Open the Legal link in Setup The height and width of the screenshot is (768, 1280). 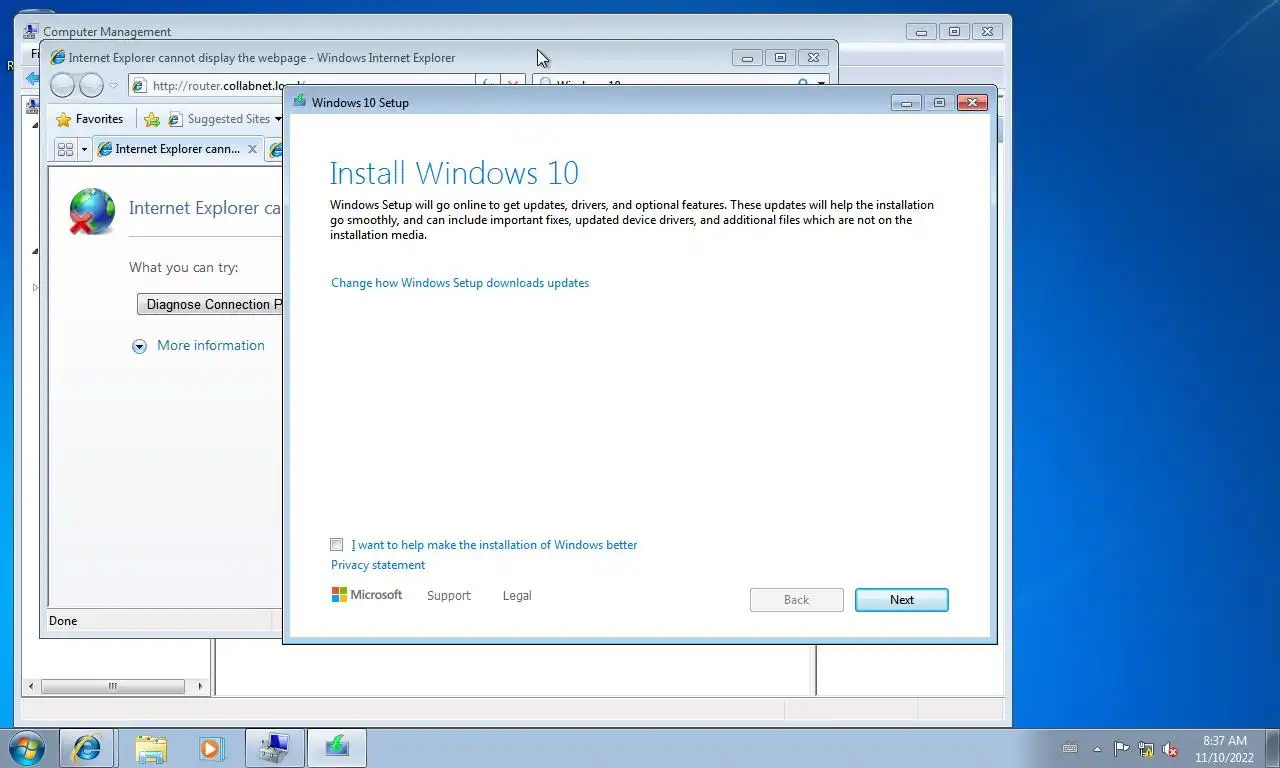pos(517,595)
